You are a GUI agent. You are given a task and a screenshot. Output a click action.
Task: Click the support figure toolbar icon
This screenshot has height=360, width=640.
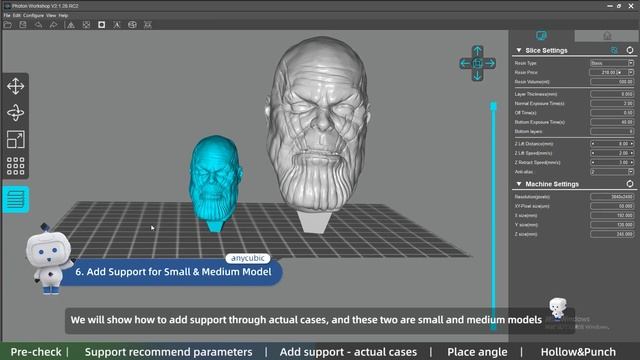(x=117, y=25)
